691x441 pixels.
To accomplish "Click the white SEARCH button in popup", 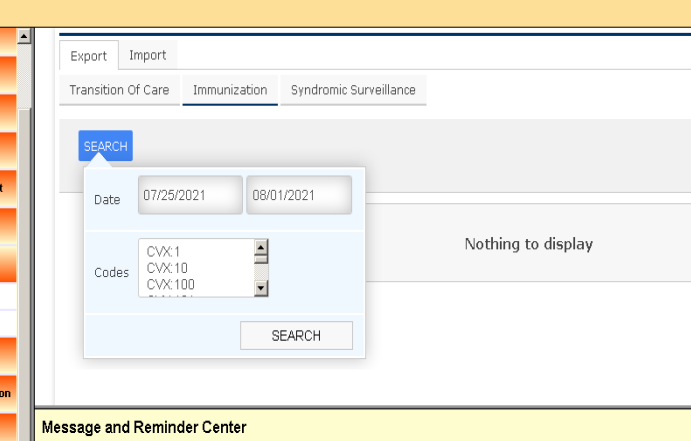I will [x=296, y=336].
